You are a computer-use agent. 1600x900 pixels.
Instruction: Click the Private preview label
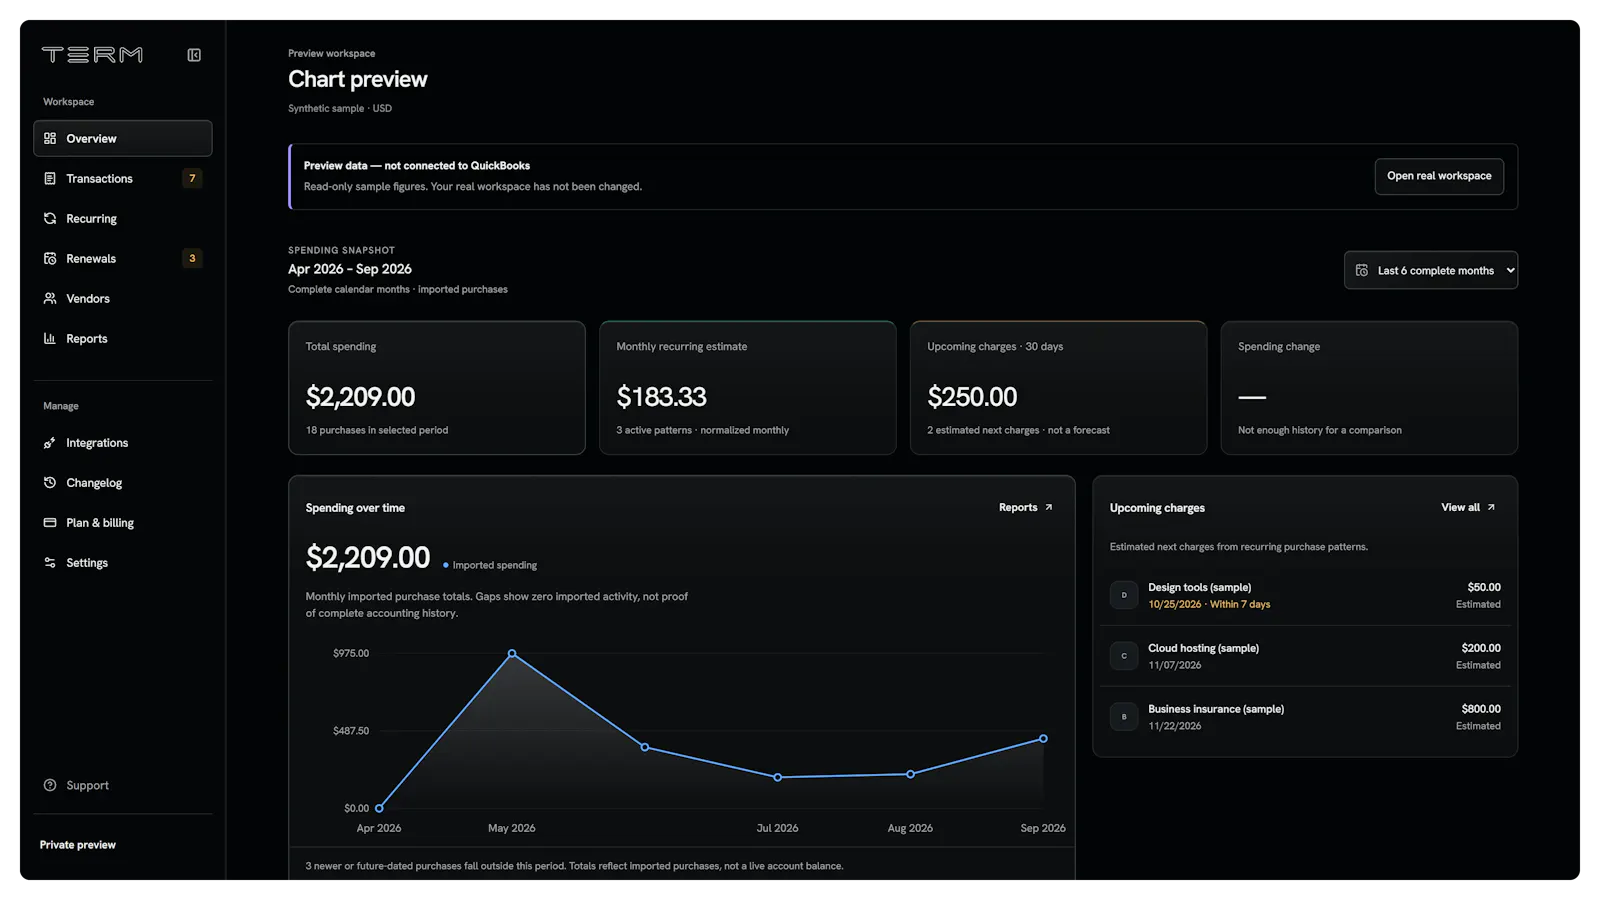coord(78,845)
